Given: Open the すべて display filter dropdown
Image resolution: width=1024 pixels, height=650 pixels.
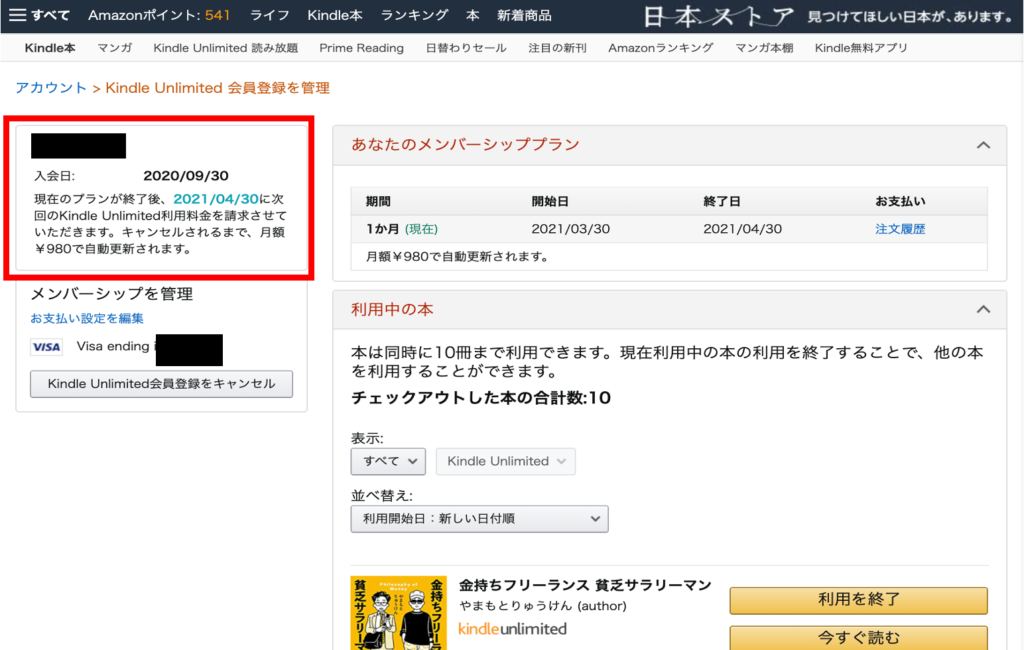Looking at the screenshot, I should [x=388, y=461].
